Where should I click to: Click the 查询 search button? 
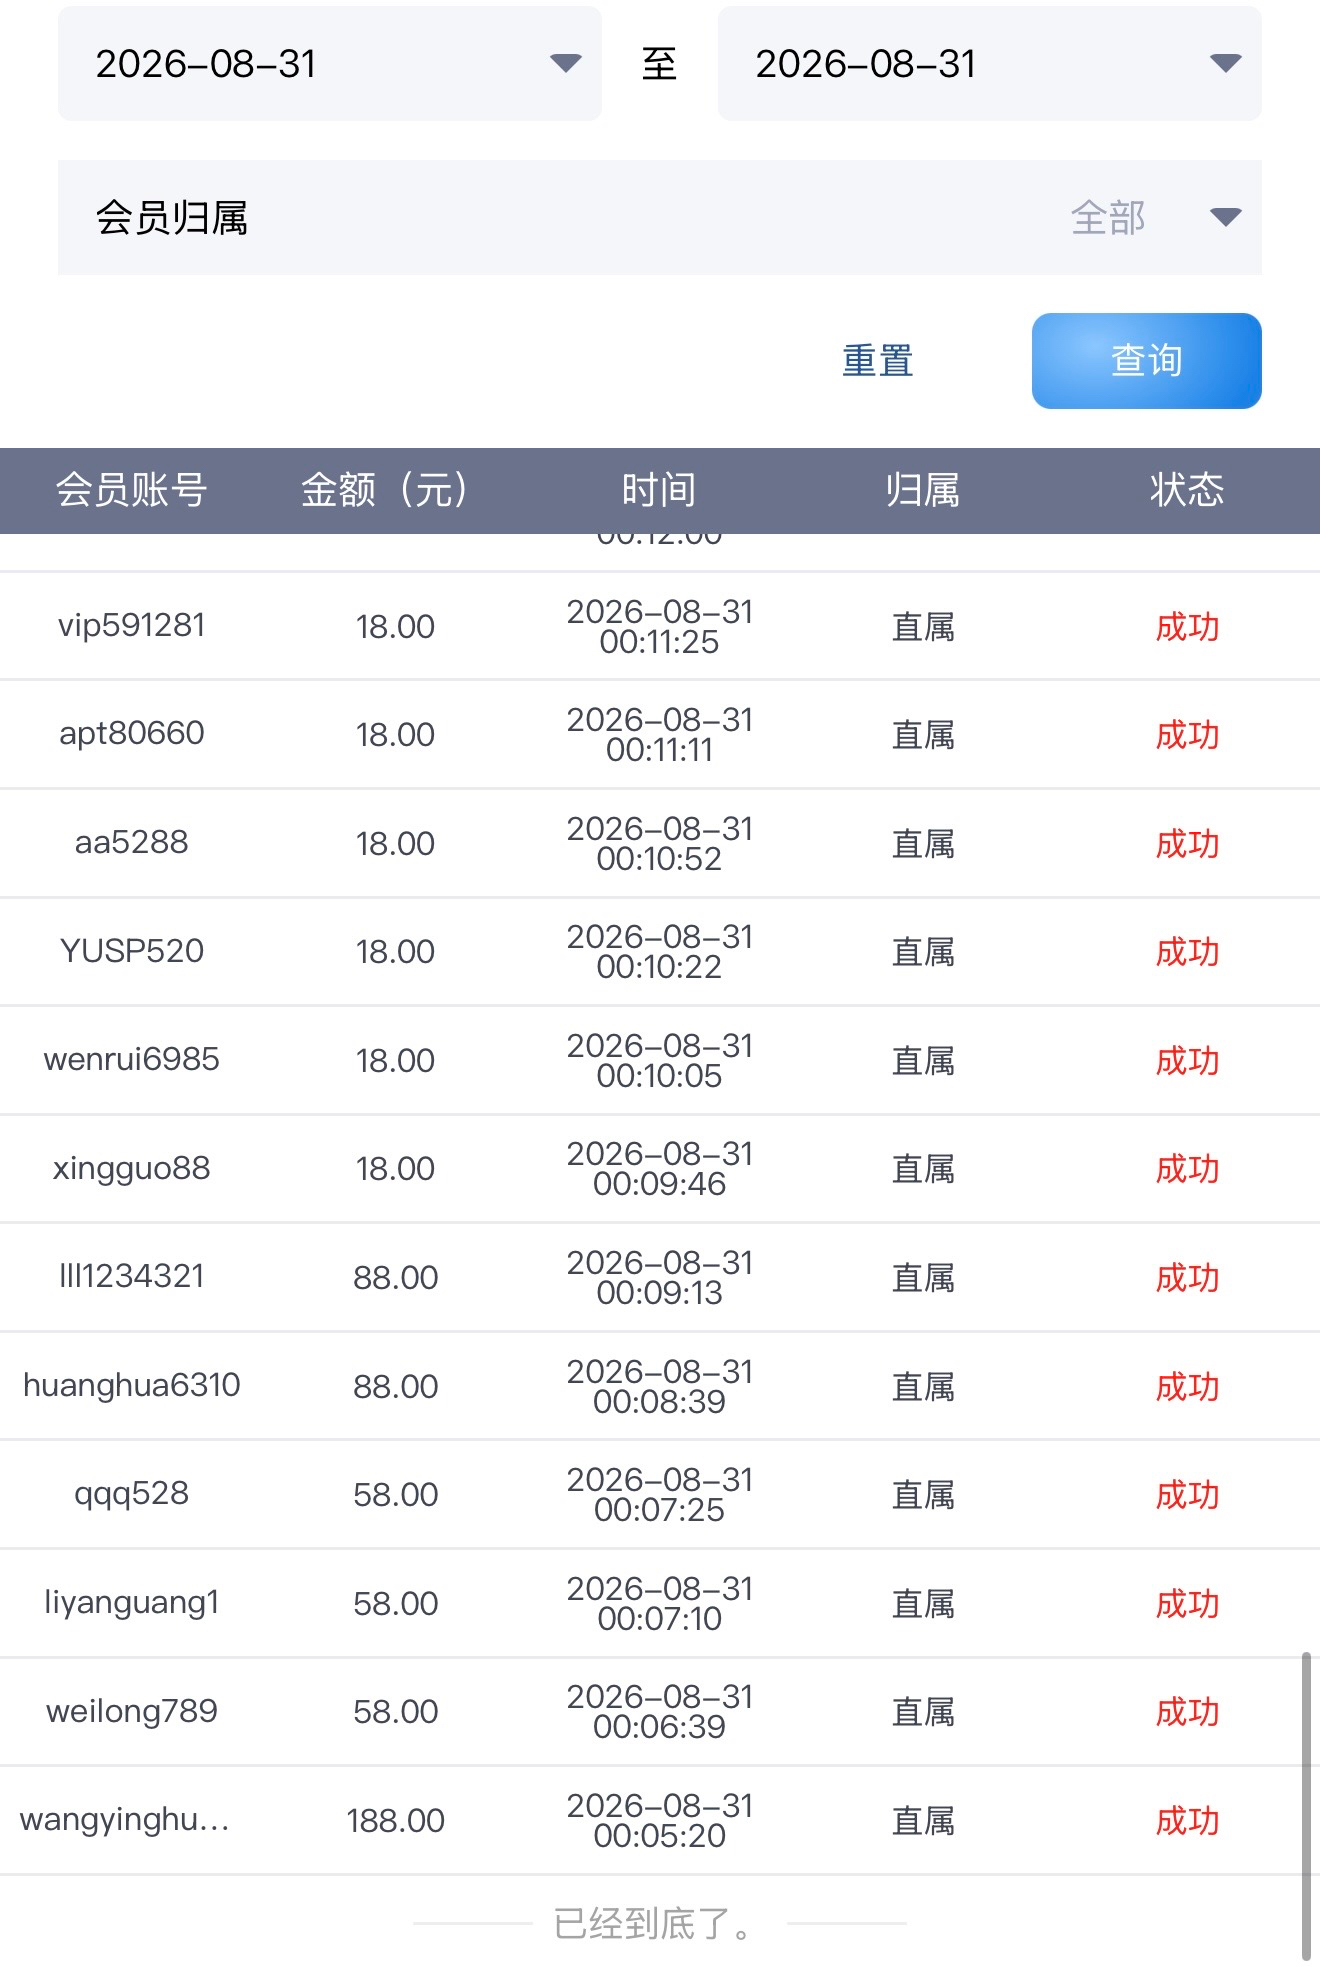[1146, 361]
